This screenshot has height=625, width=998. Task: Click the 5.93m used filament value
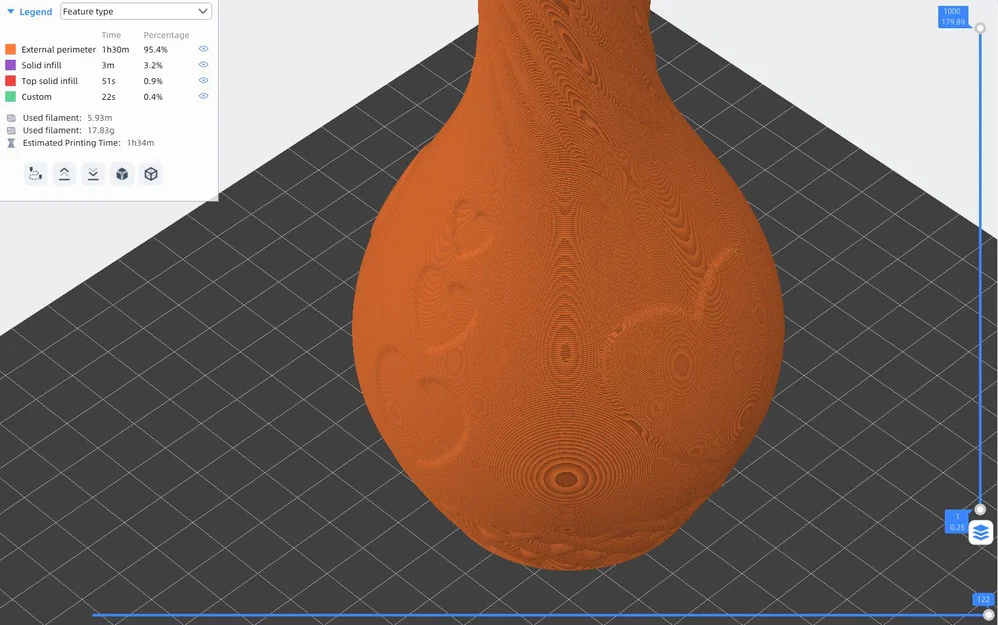click(100, 118)
